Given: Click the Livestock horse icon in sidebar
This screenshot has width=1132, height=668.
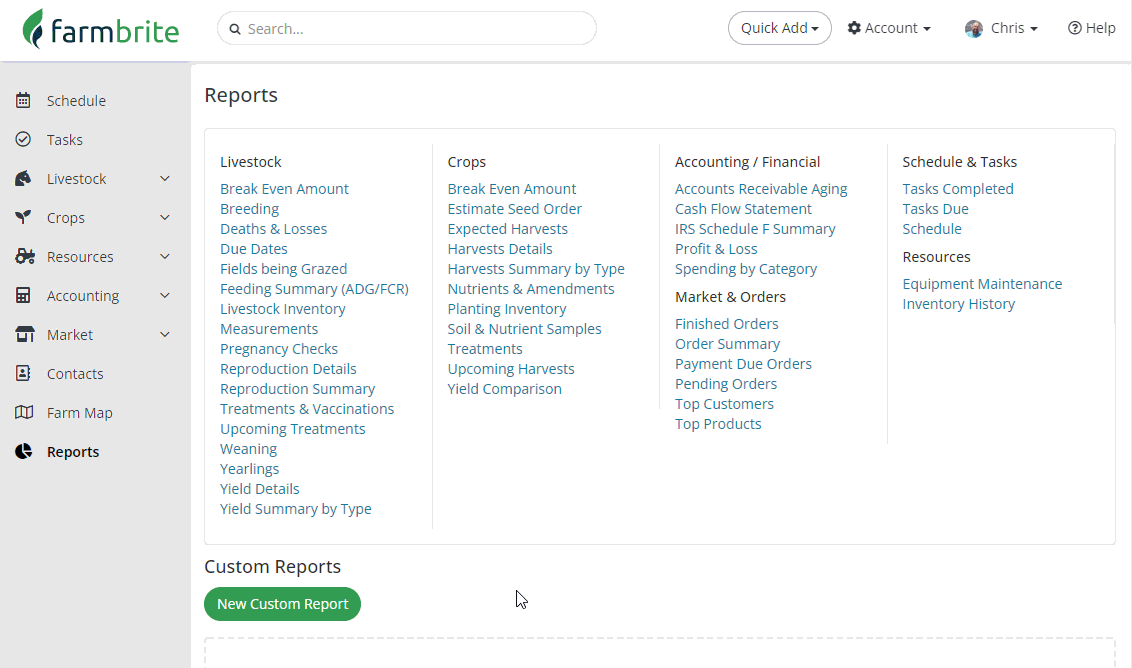Looking at the screenshot, I should 23,178.
